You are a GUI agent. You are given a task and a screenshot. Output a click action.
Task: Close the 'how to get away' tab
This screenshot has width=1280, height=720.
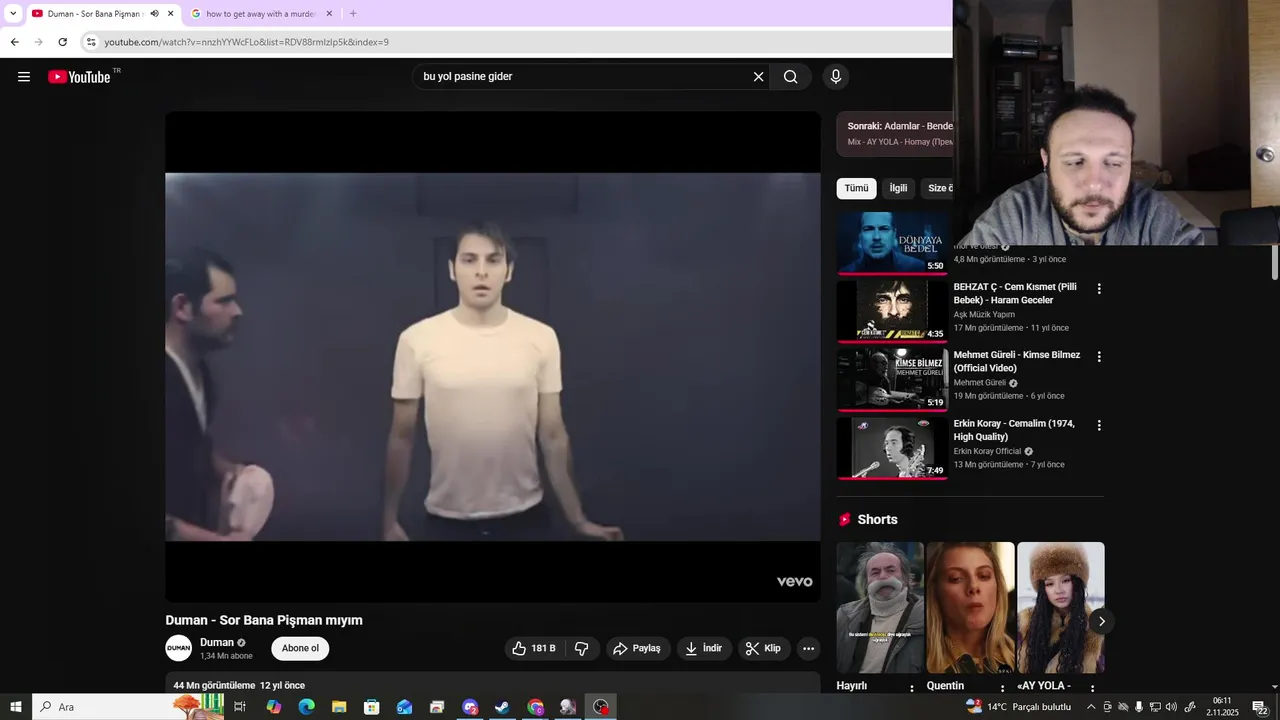(331, 14)
